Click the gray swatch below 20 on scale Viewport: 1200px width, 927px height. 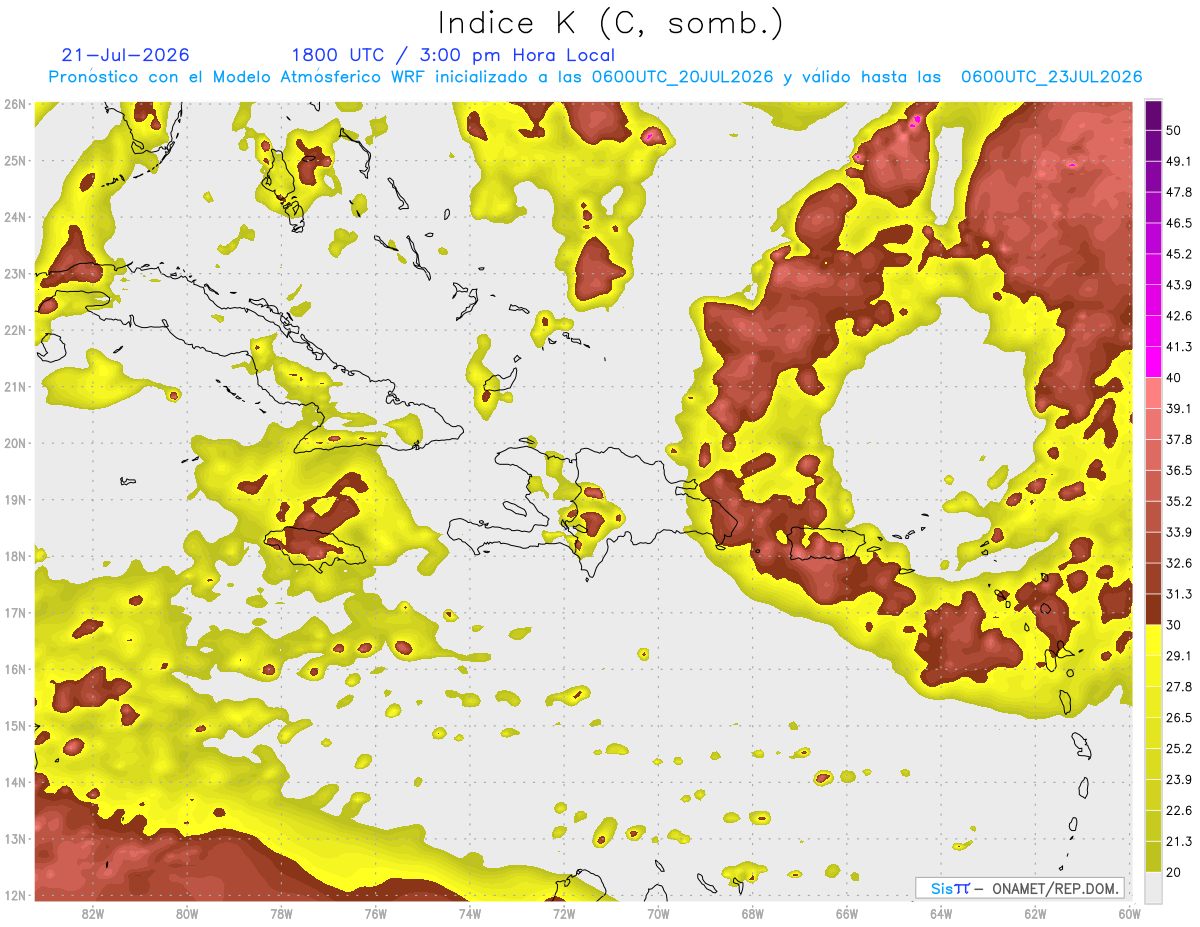tap(1153, 886)
